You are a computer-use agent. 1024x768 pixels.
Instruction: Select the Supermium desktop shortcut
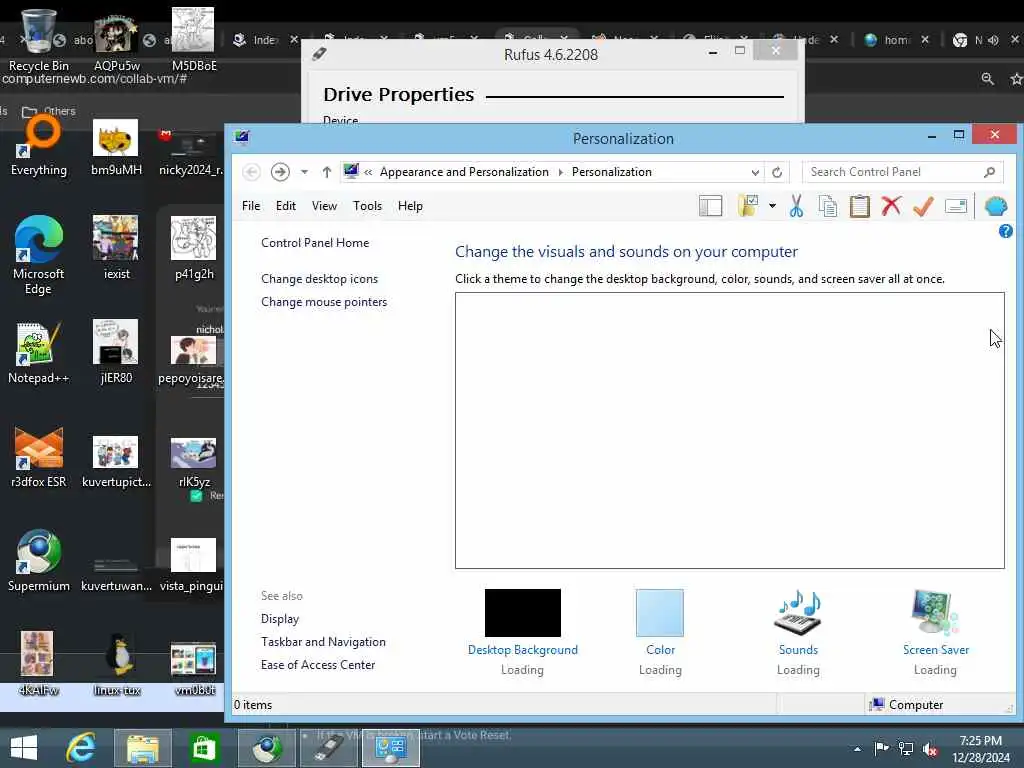click(x=39, y=561)
